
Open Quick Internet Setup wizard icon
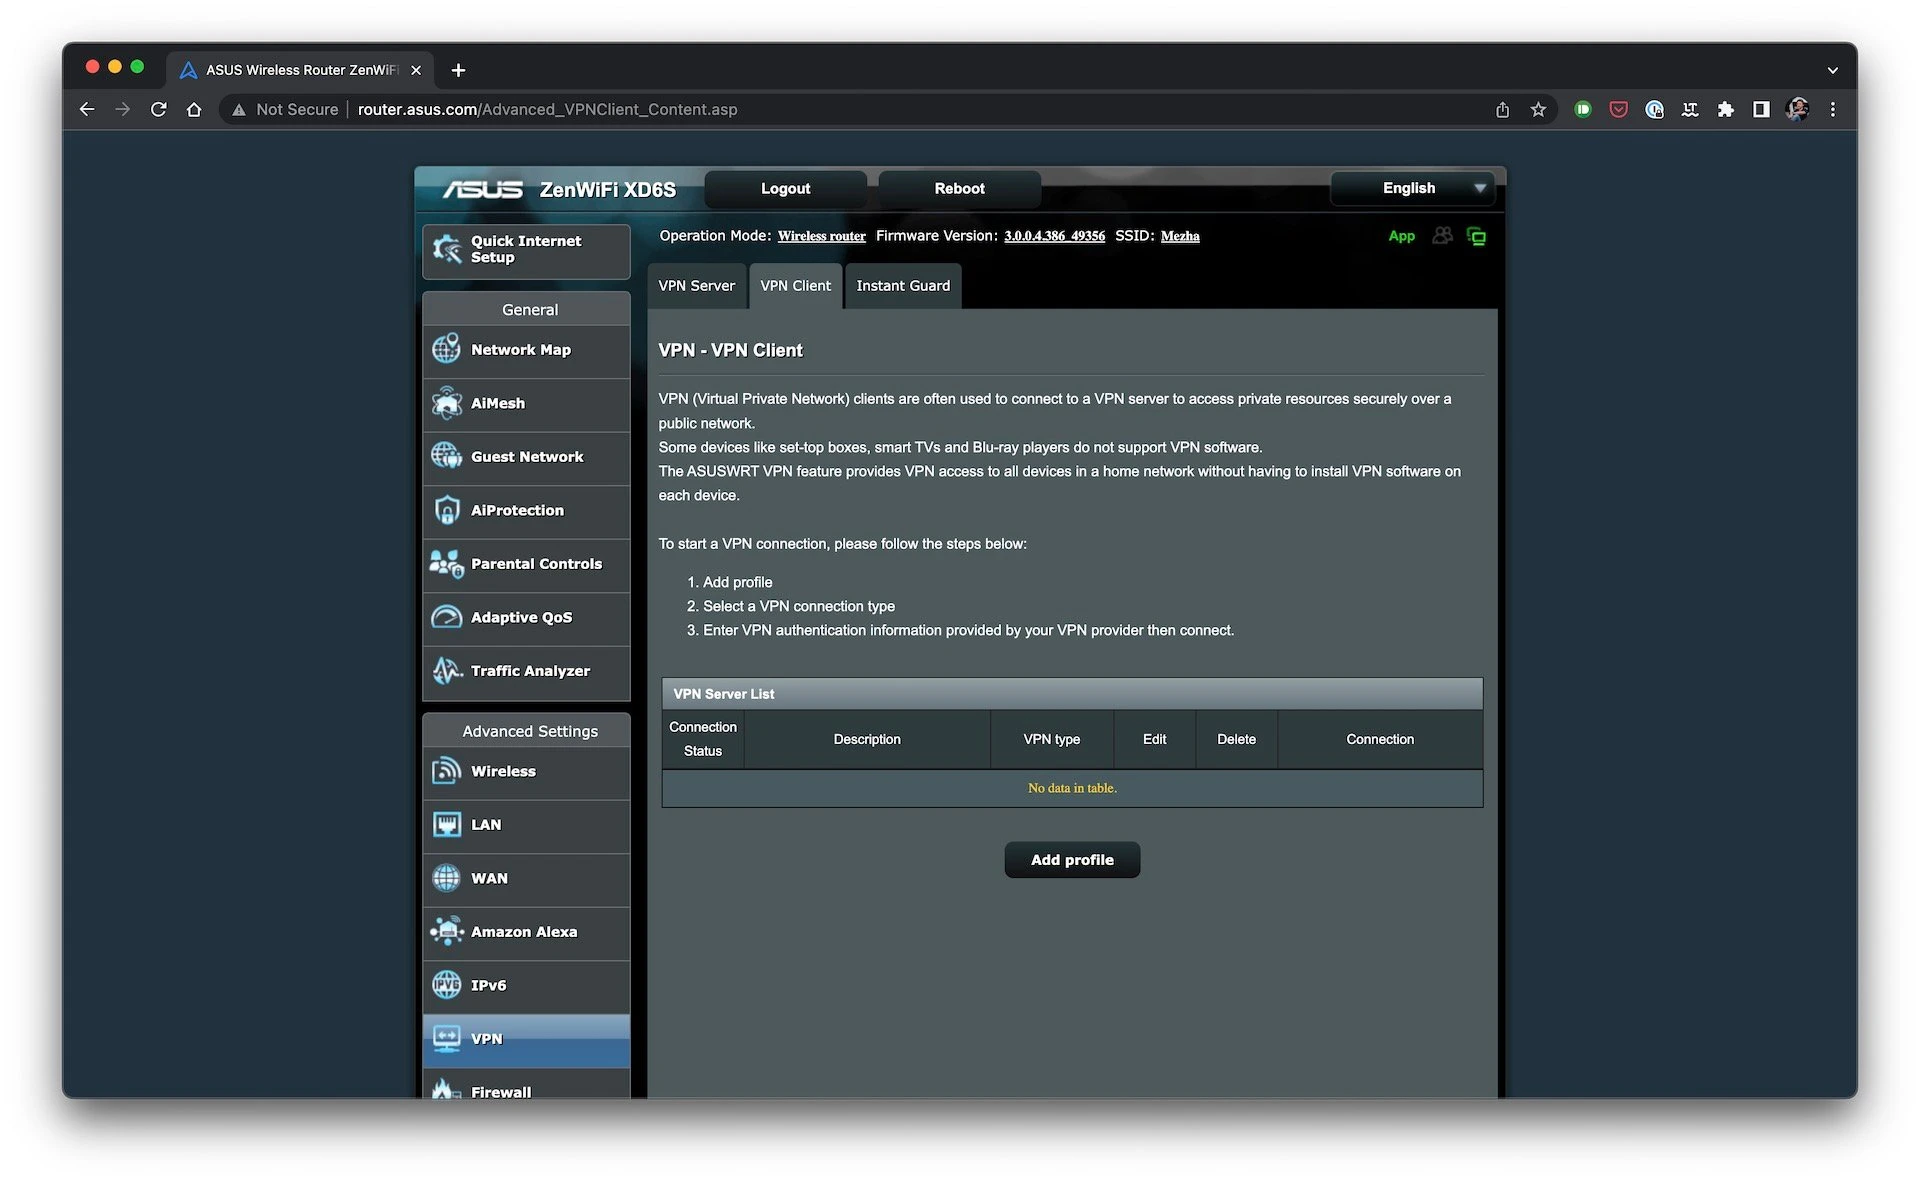(x=446, y=249)
